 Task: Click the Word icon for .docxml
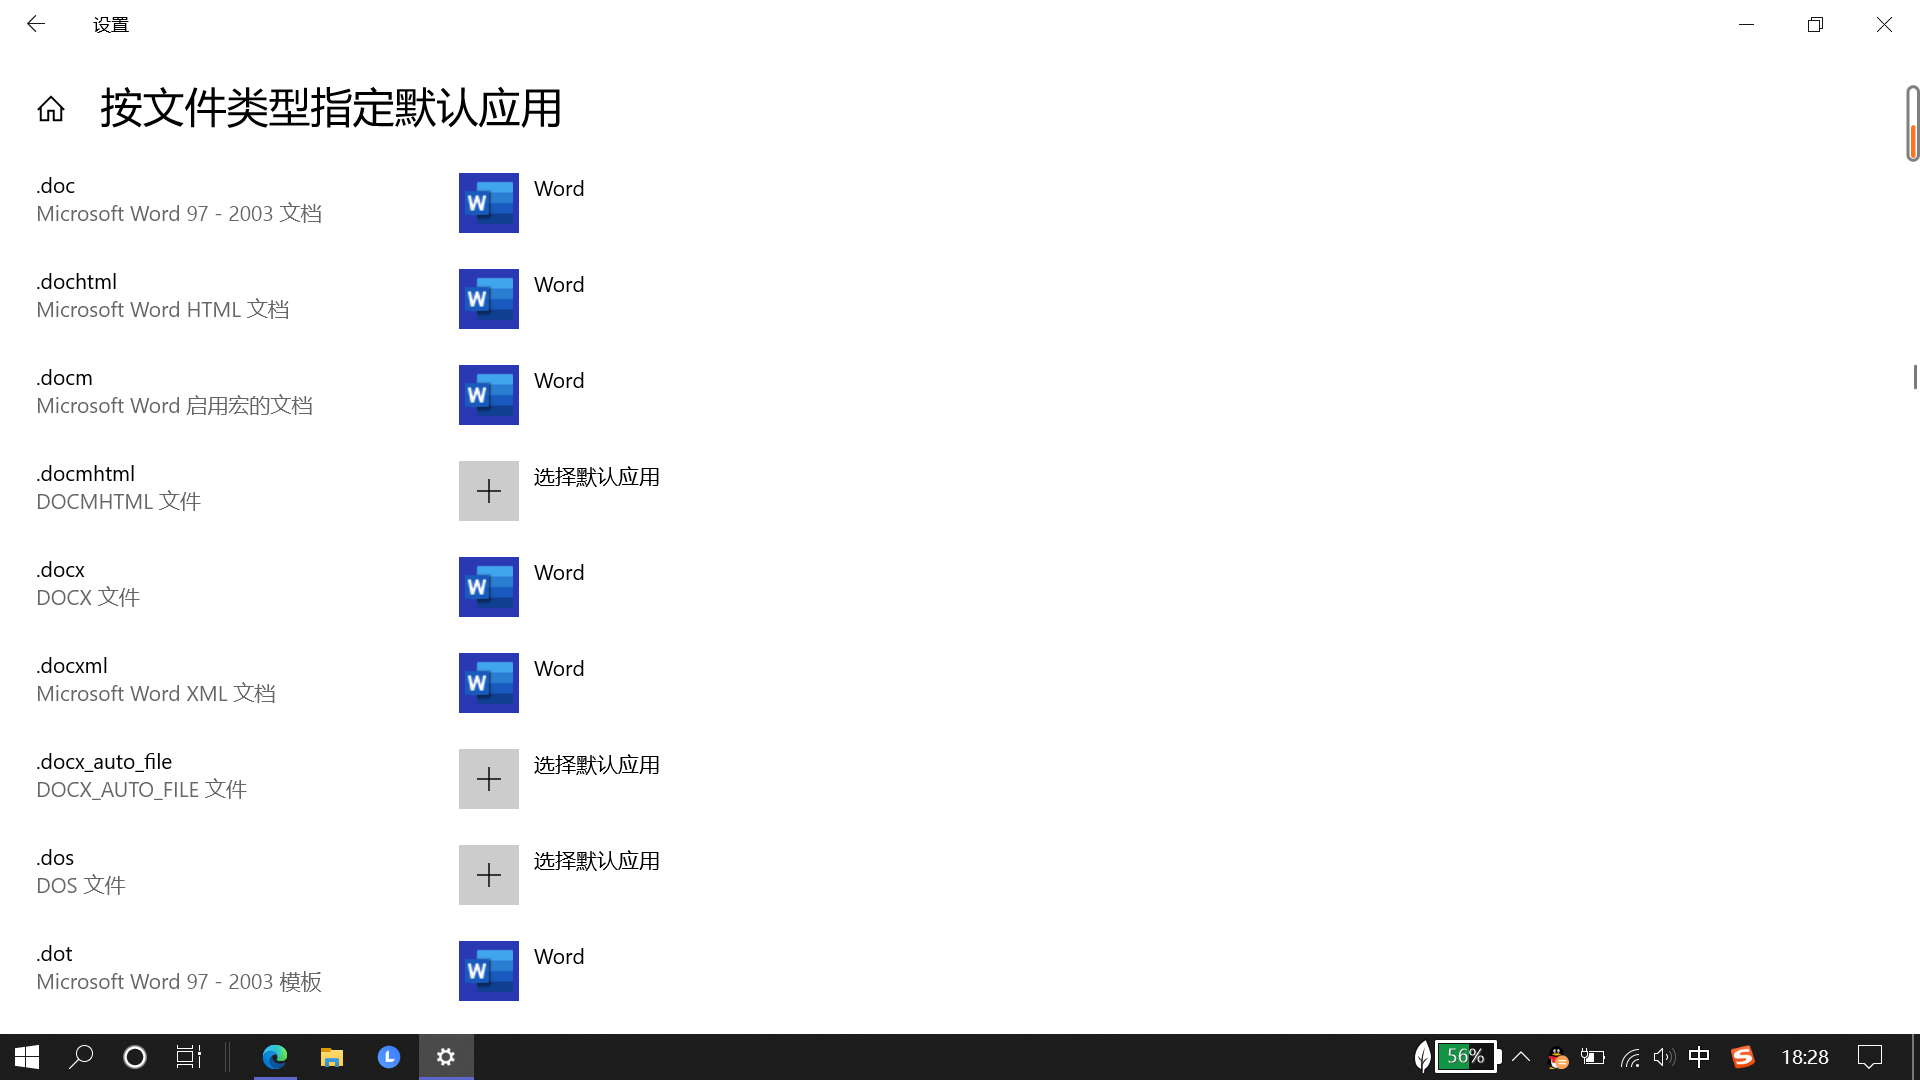pos(488,683)
